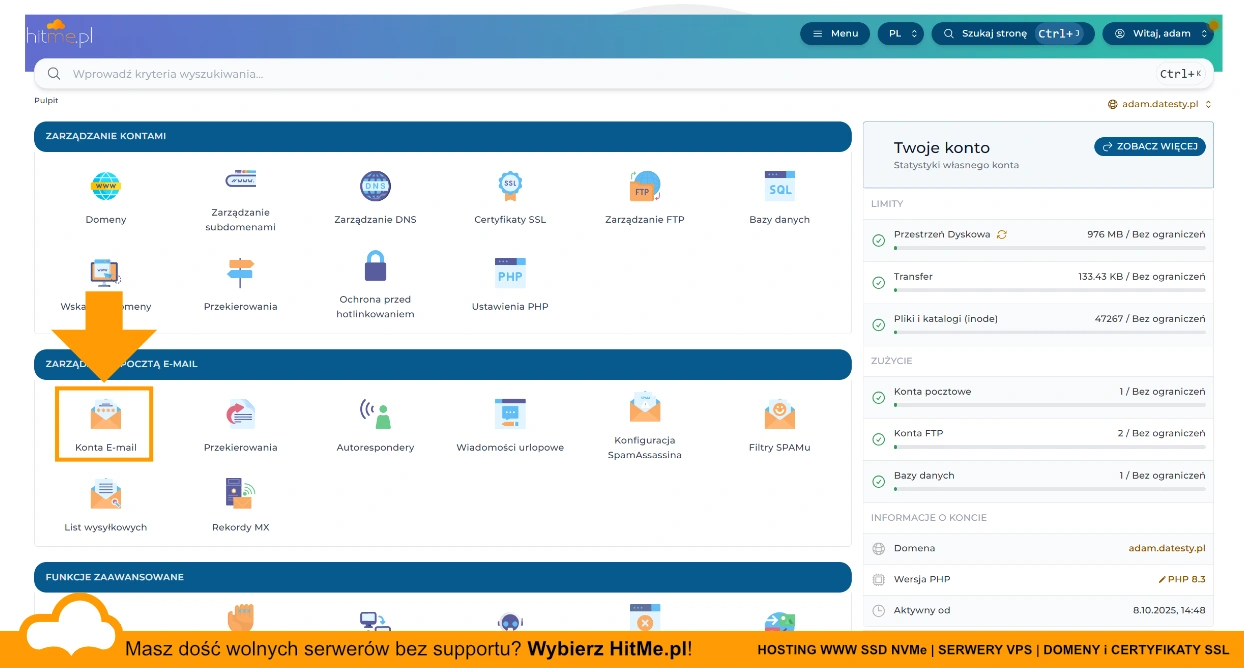Open Konta E-mail icon
Viewport: 1244px width, 668px height.
click(106, 413)
